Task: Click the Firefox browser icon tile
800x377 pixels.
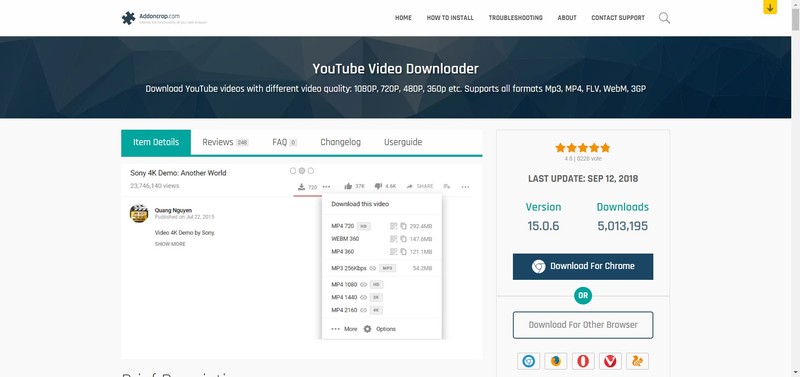Action: click(556, 361)
